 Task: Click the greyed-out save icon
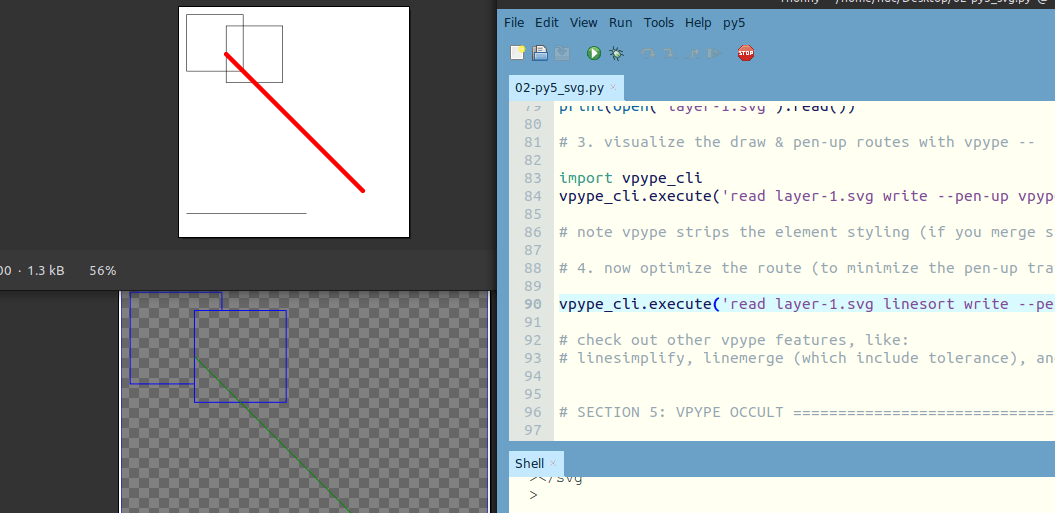click(x=562, y=53)
